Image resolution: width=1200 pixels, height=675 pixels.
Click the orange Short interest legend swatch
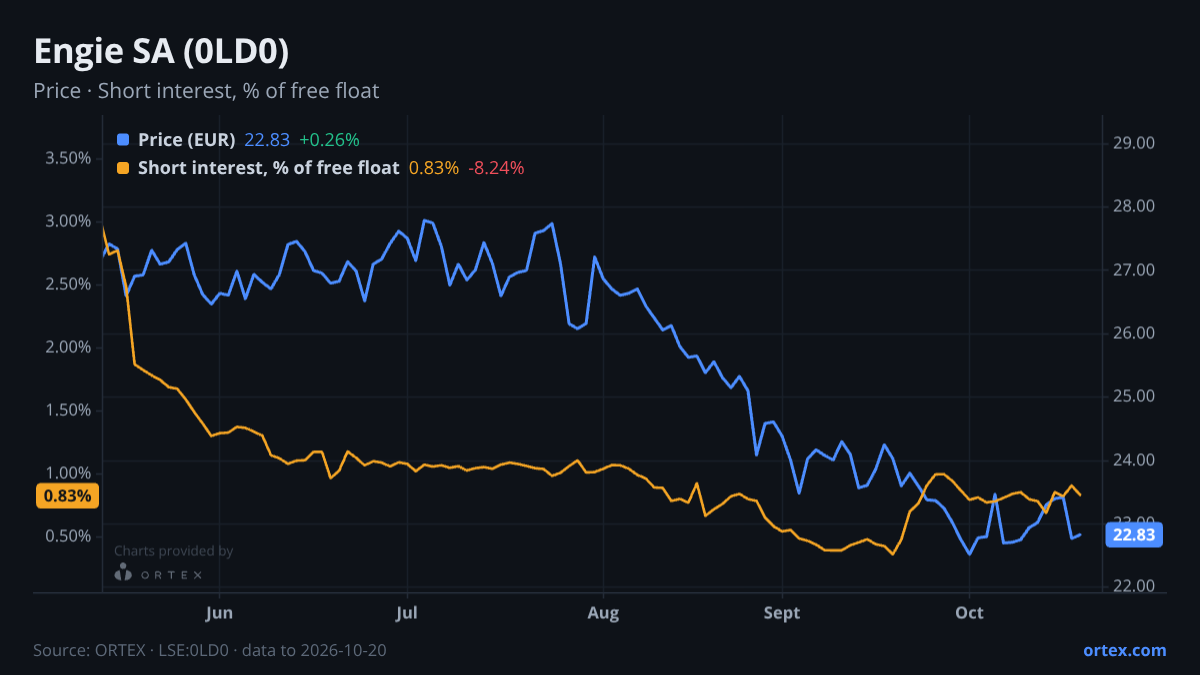coord(123,168)
